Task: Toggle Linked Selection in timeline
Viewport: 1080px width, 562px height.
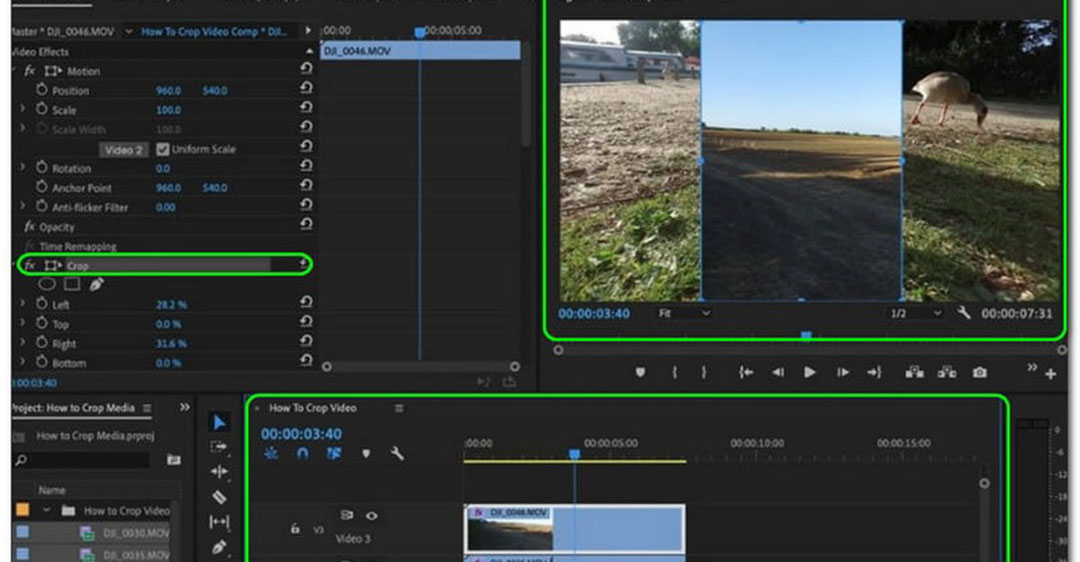Action: click(x=334, y=453)
